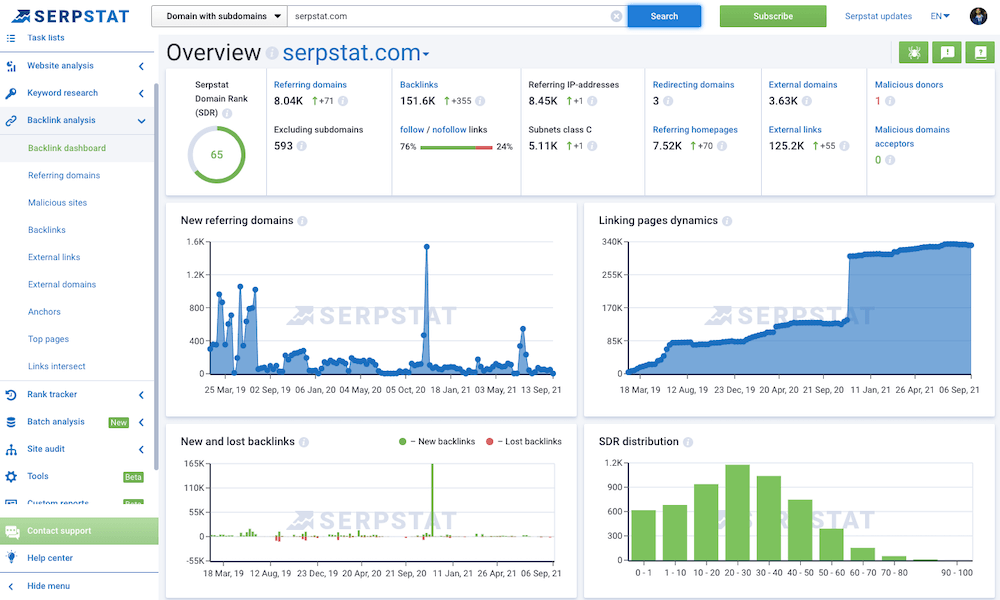Click the Batch analysis database icon
Screen dimensions: 1000x600
coord(11,422)
